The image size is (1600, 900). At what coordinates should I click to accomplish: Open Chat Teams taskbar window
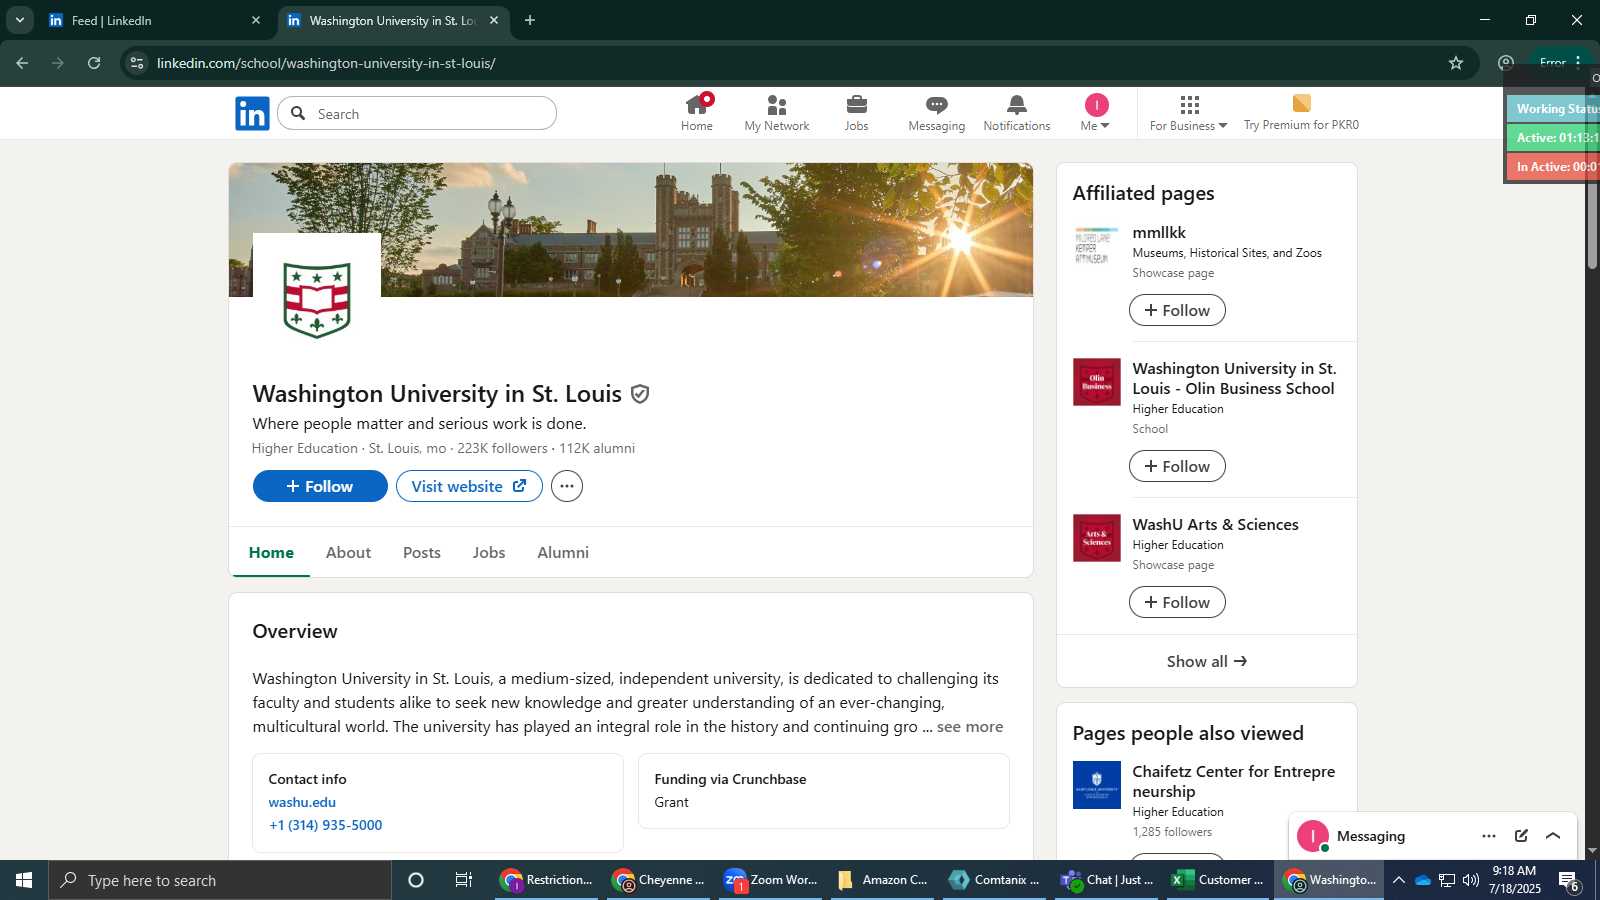click(1108, 880)
